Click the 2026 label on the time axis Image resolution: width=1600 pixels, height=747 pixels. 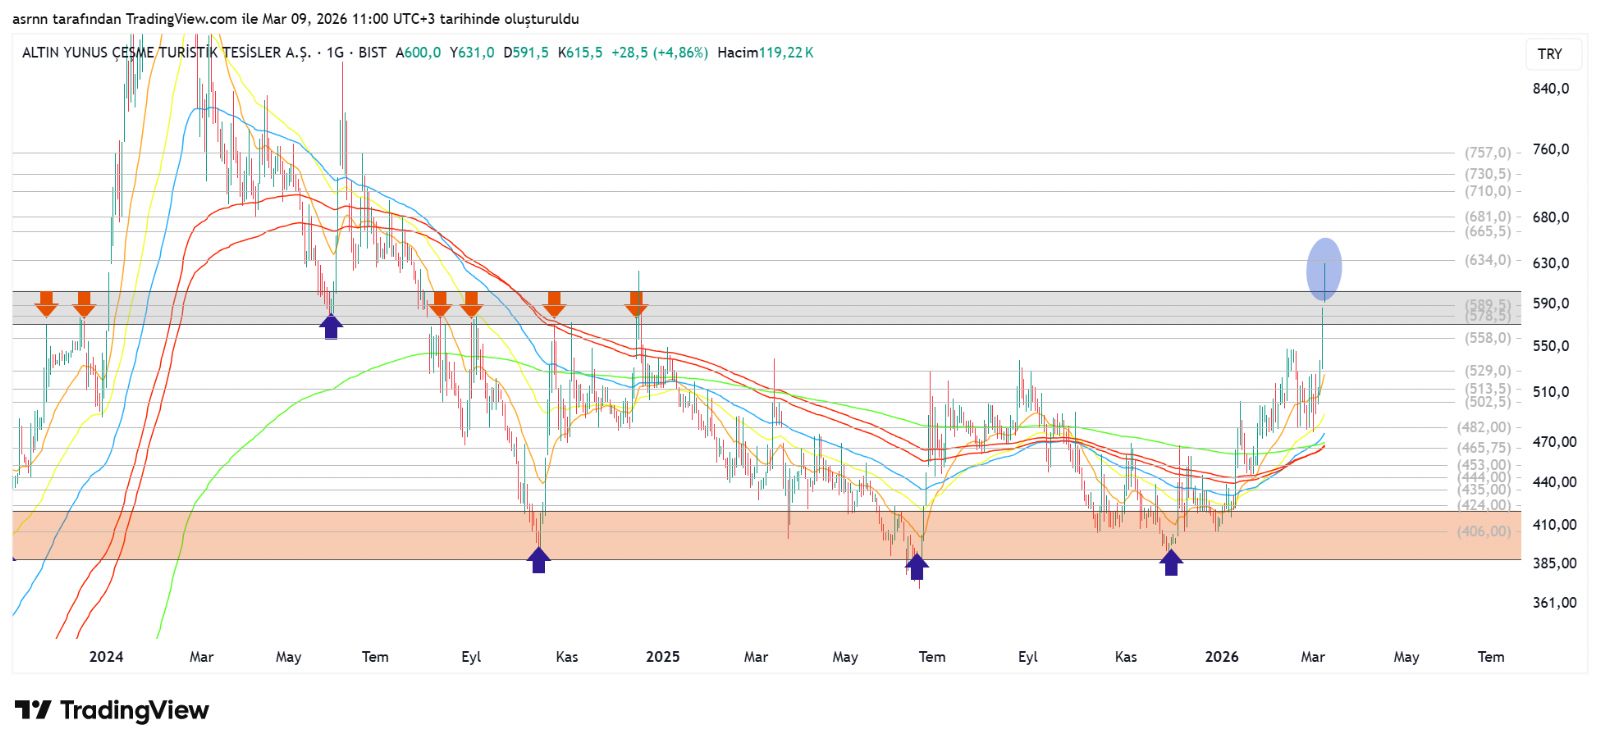[1221, 657]
